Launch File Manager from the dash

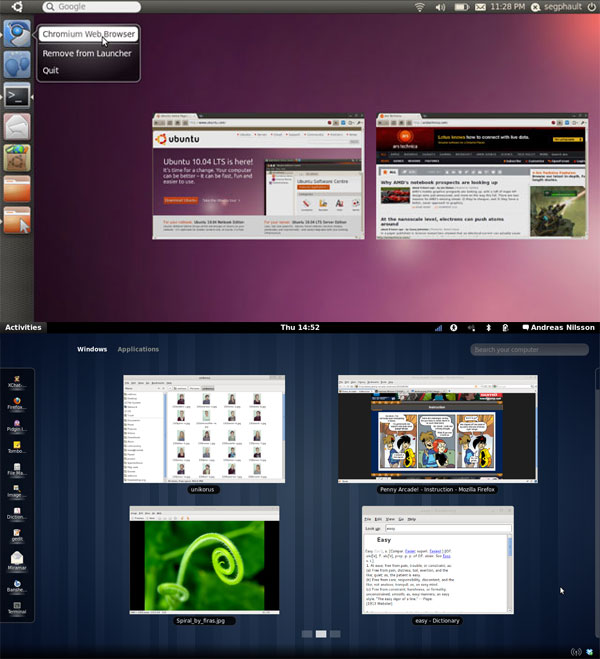coord(17,469)
